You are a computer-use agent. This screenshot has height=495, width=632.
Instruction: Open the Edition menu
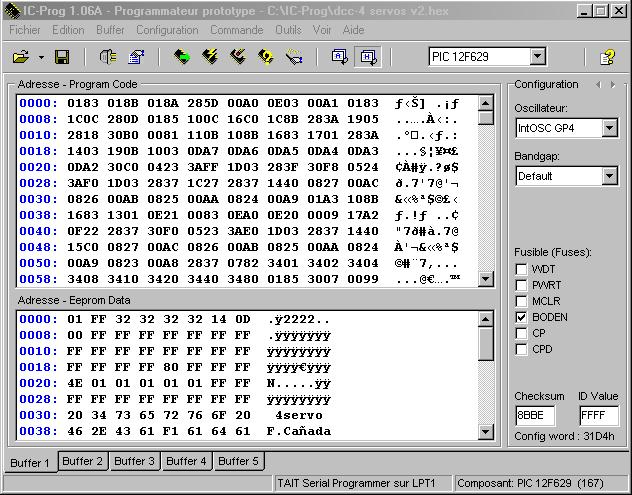(x=68, y=30)
